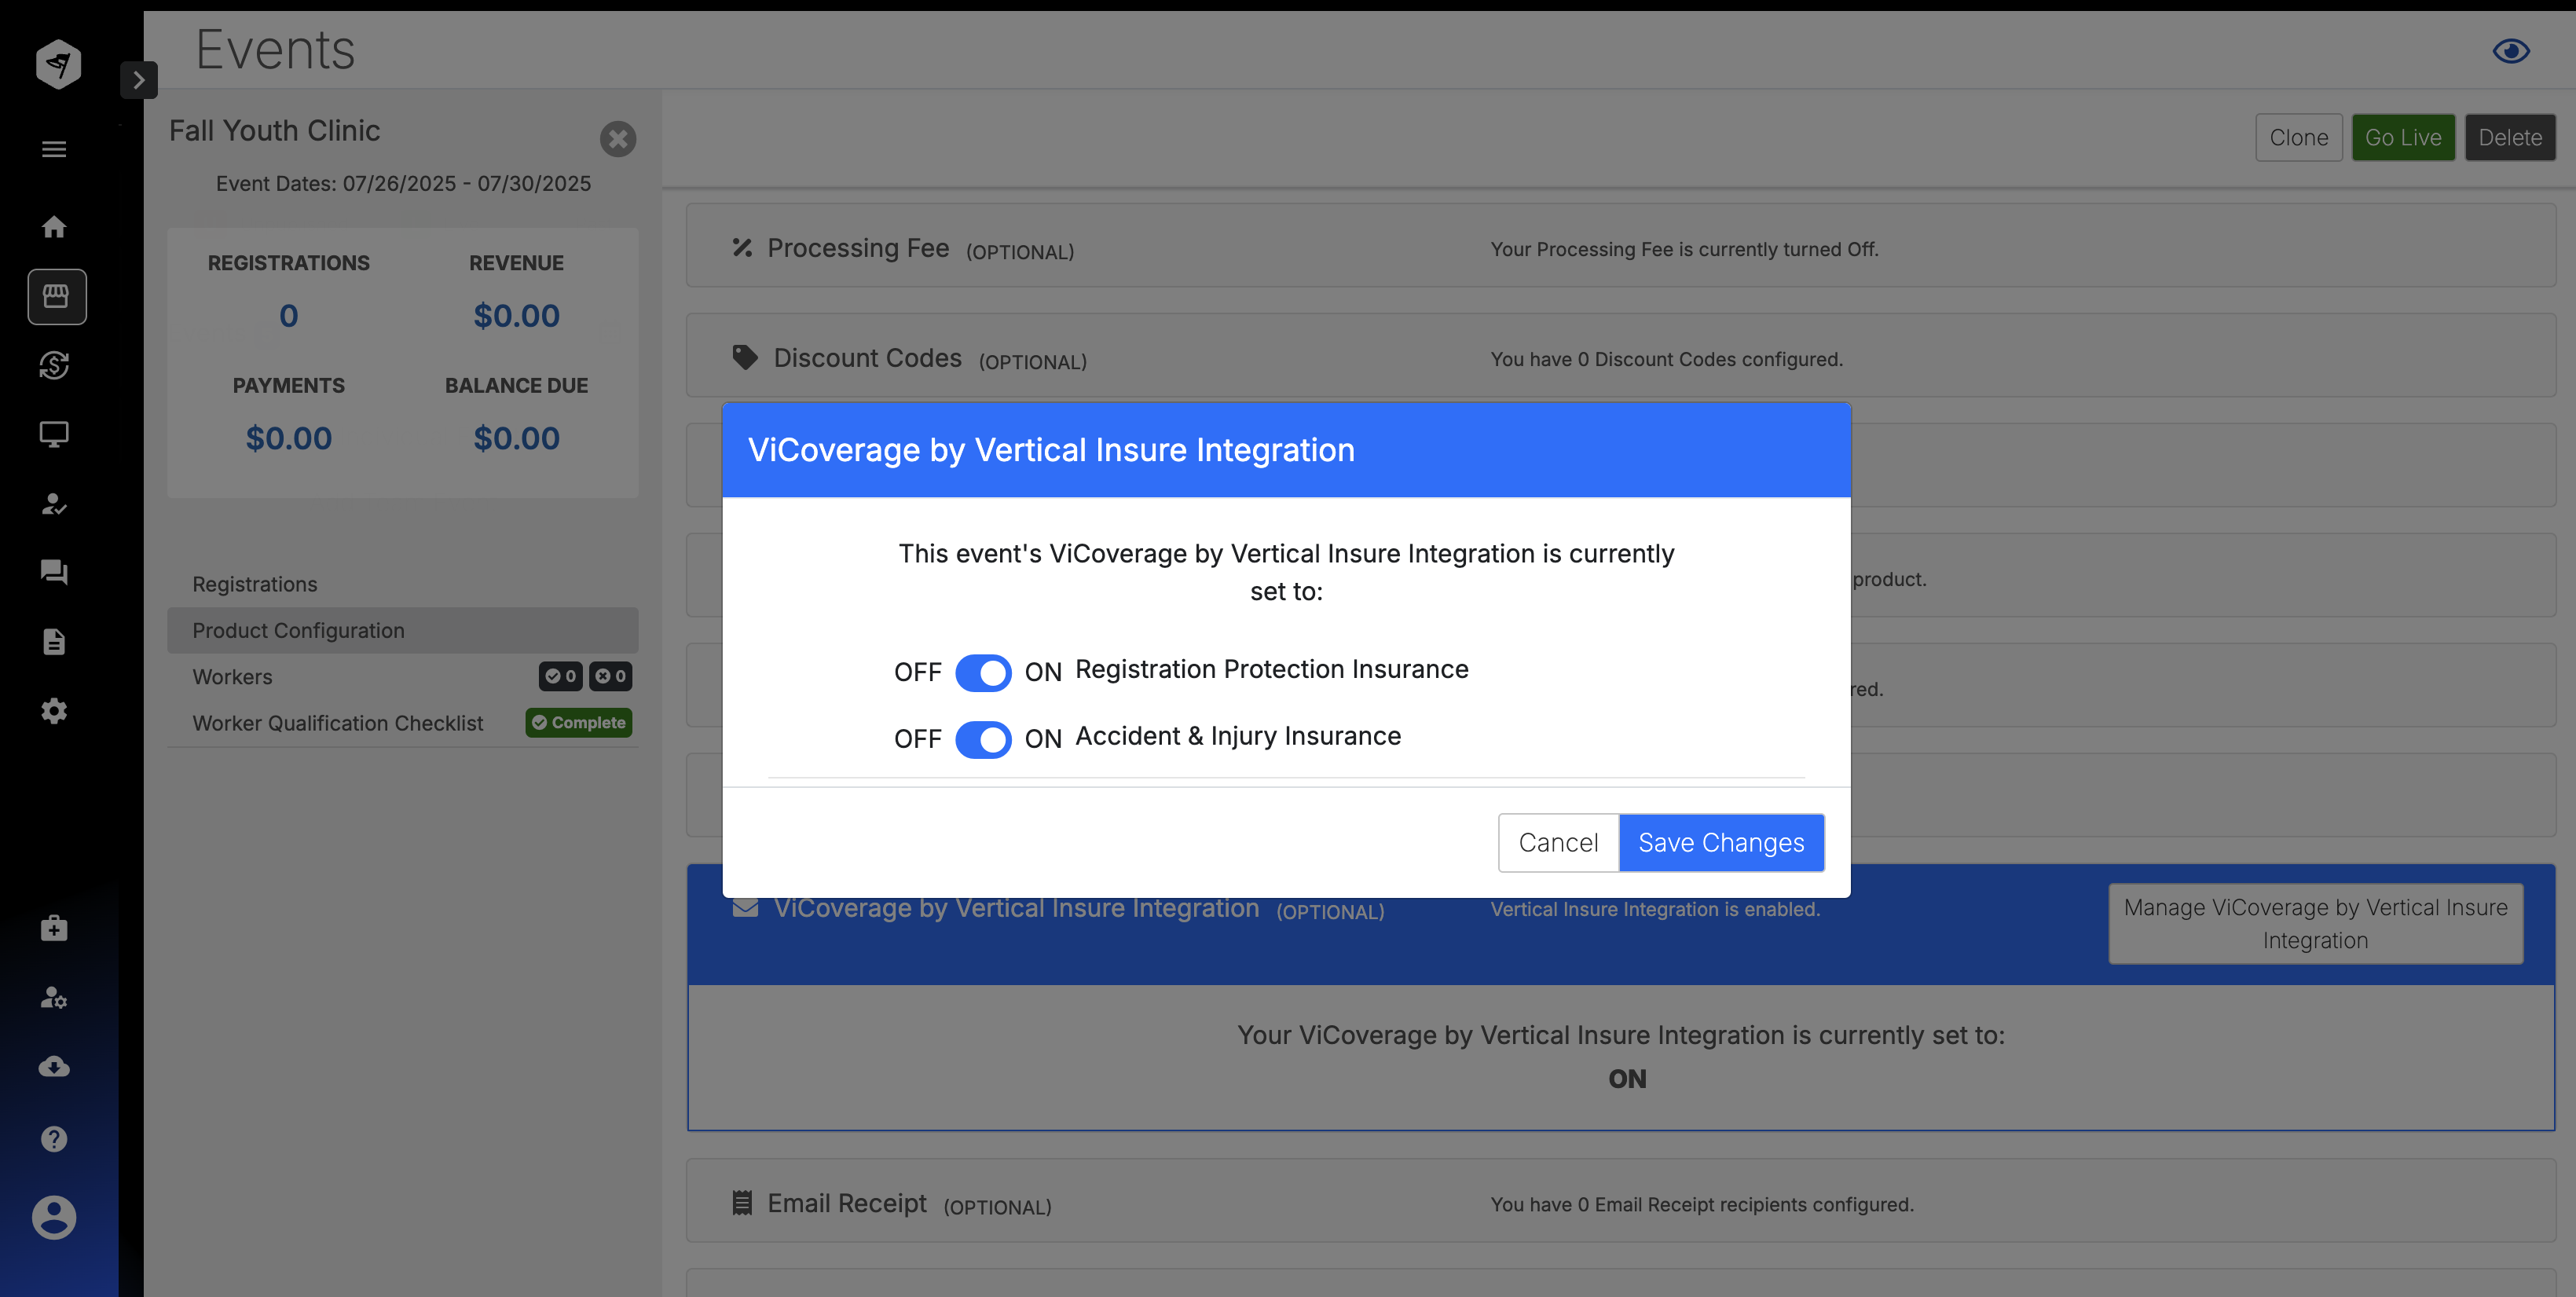Open the user settings icon in sidebar
Screen dimensions: 2576x1297
(x=54, y=997)
